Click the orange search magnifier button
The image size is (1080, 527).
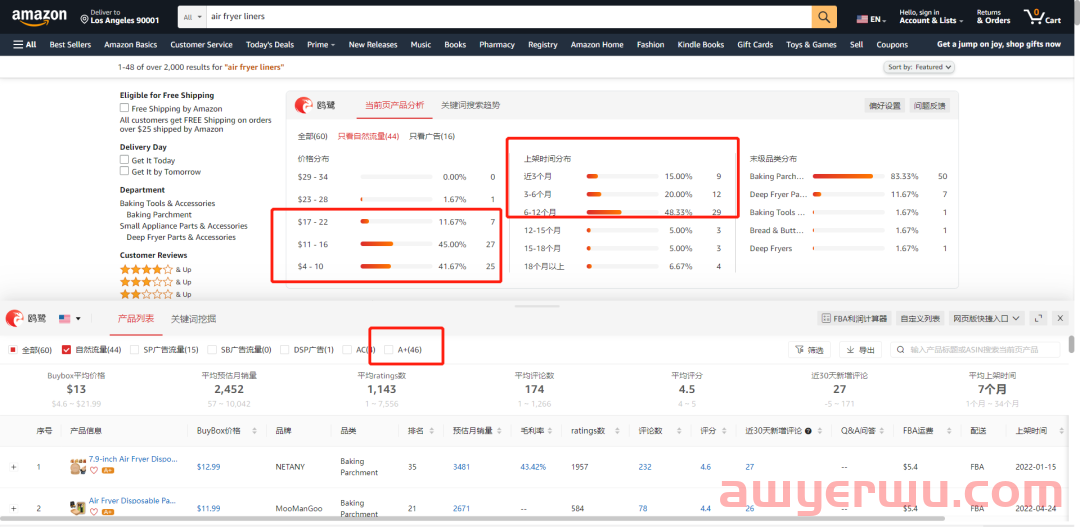click(824, 17)
